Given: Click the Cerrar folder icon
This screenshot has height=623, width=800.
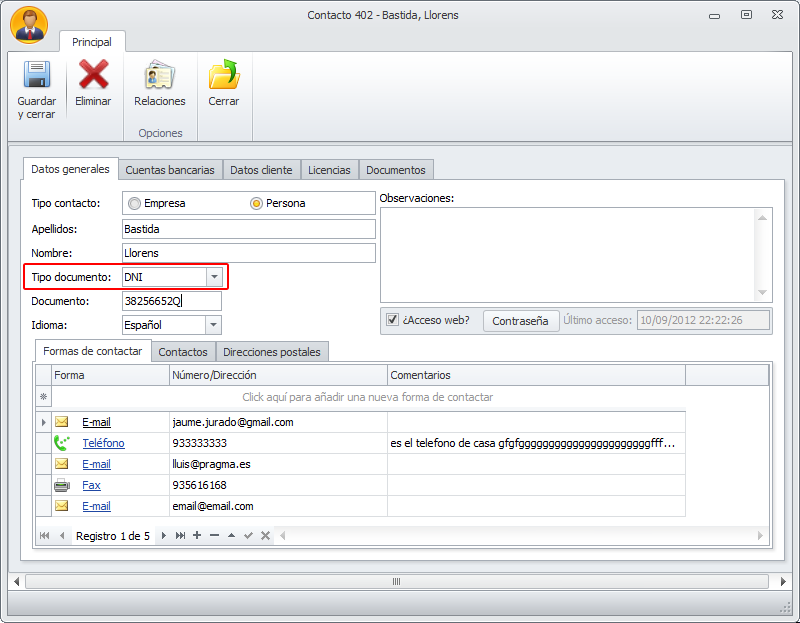Looking at the screenshot, I should coord(223,74).
